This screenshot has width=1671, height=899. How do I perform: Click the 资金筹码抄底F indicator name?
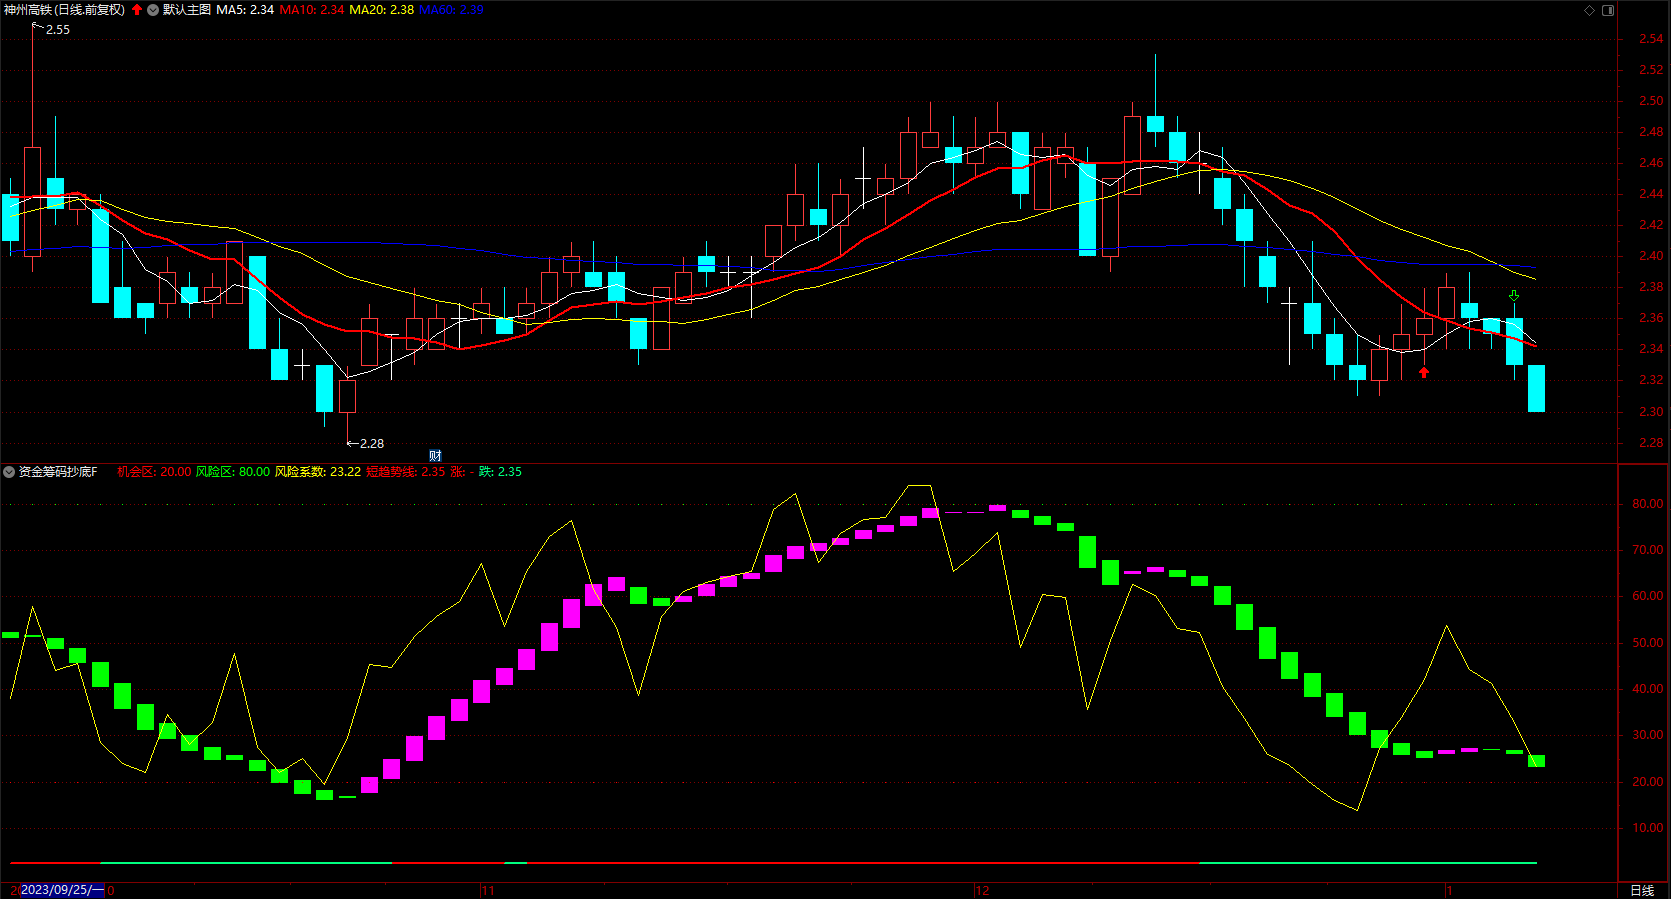[x=58, y=472]
